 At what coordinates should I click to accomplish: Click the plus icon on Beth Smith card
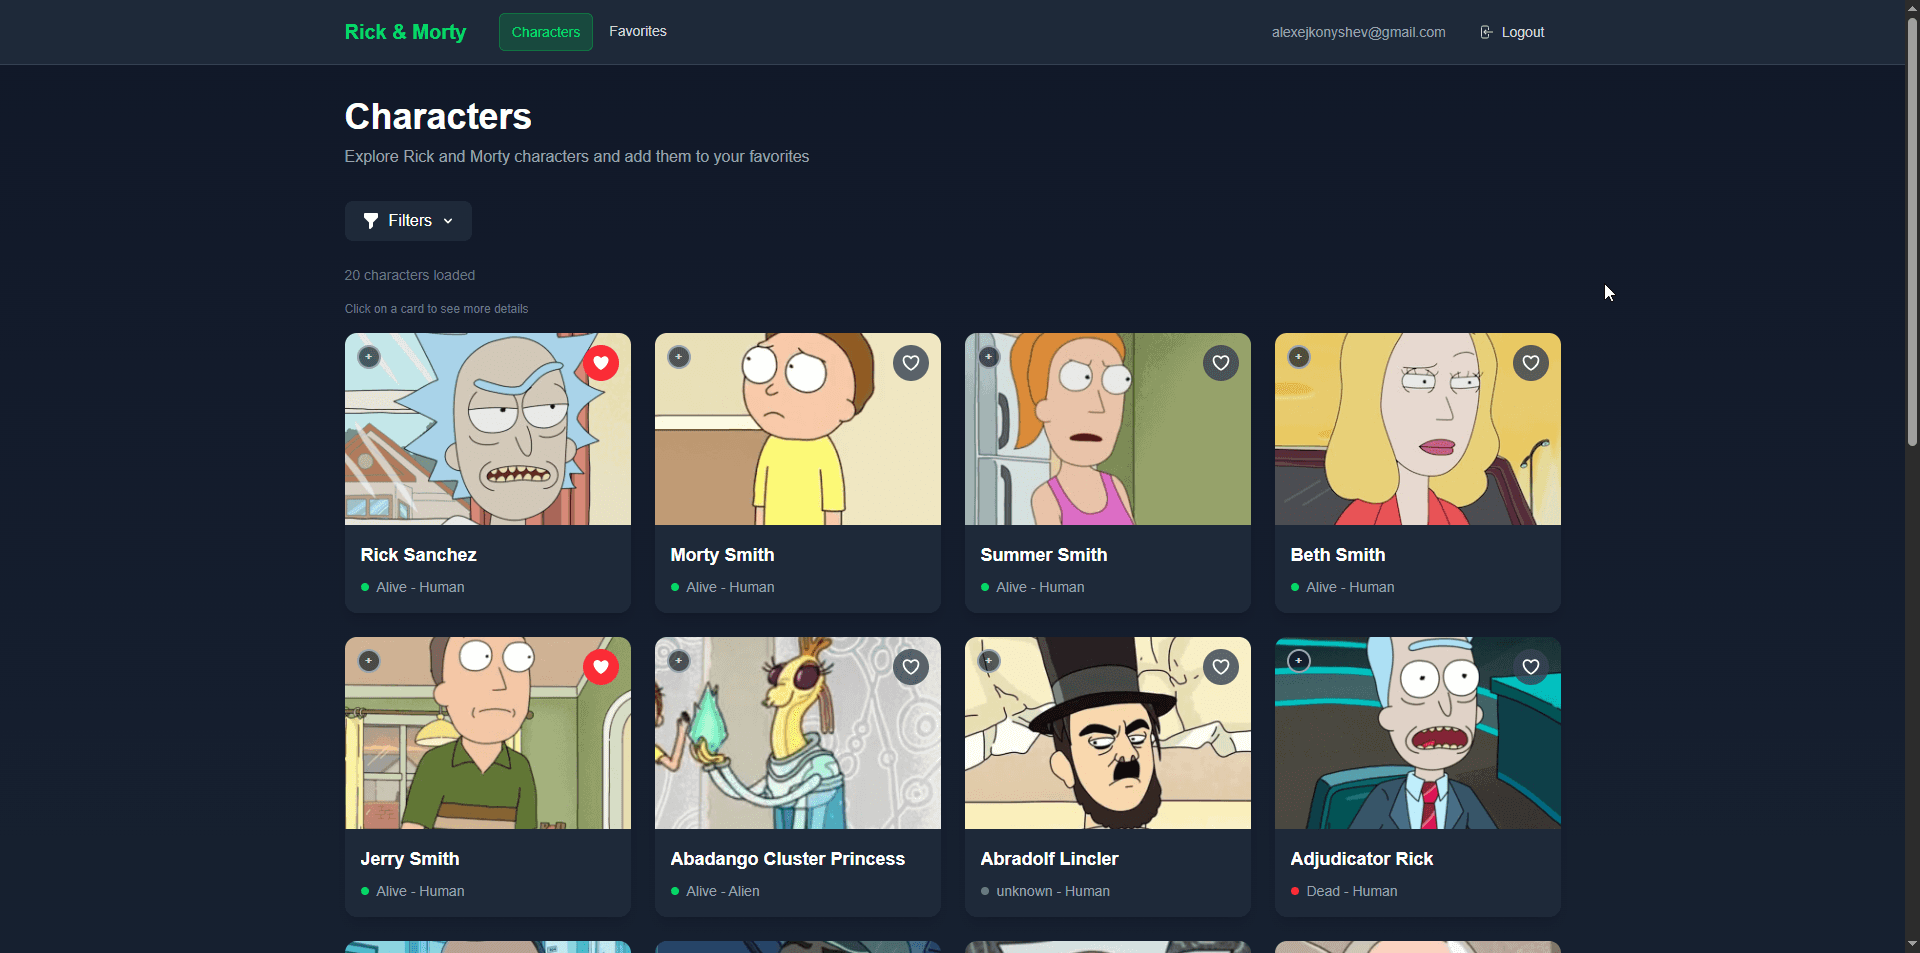click(1299, 357)
